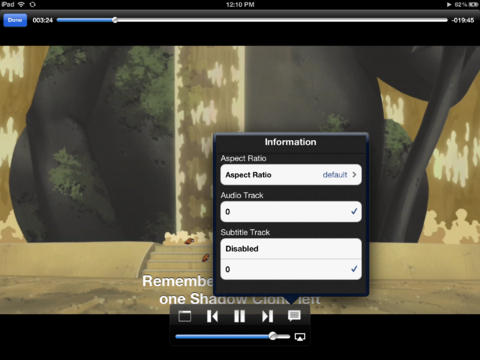Image resolution: width=480 pixels, height=360 pixels.
Task: Pause the video playback
Action: 239,316
